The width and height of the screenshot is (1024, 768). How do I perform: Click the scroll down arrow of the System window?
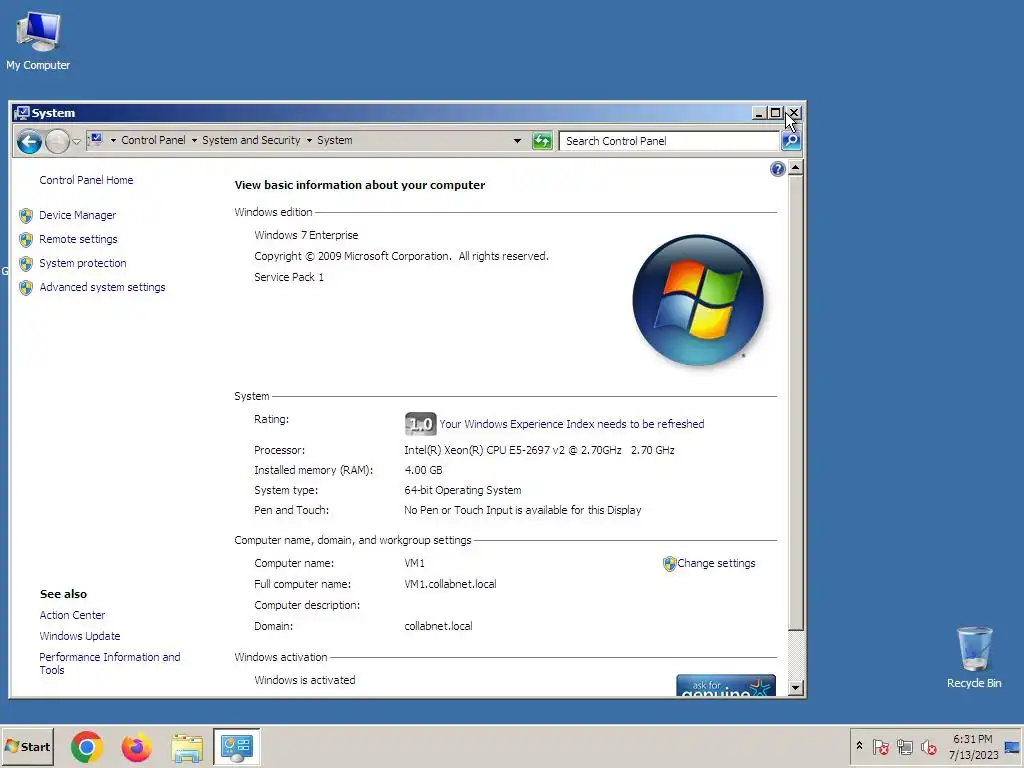point(795,687)
